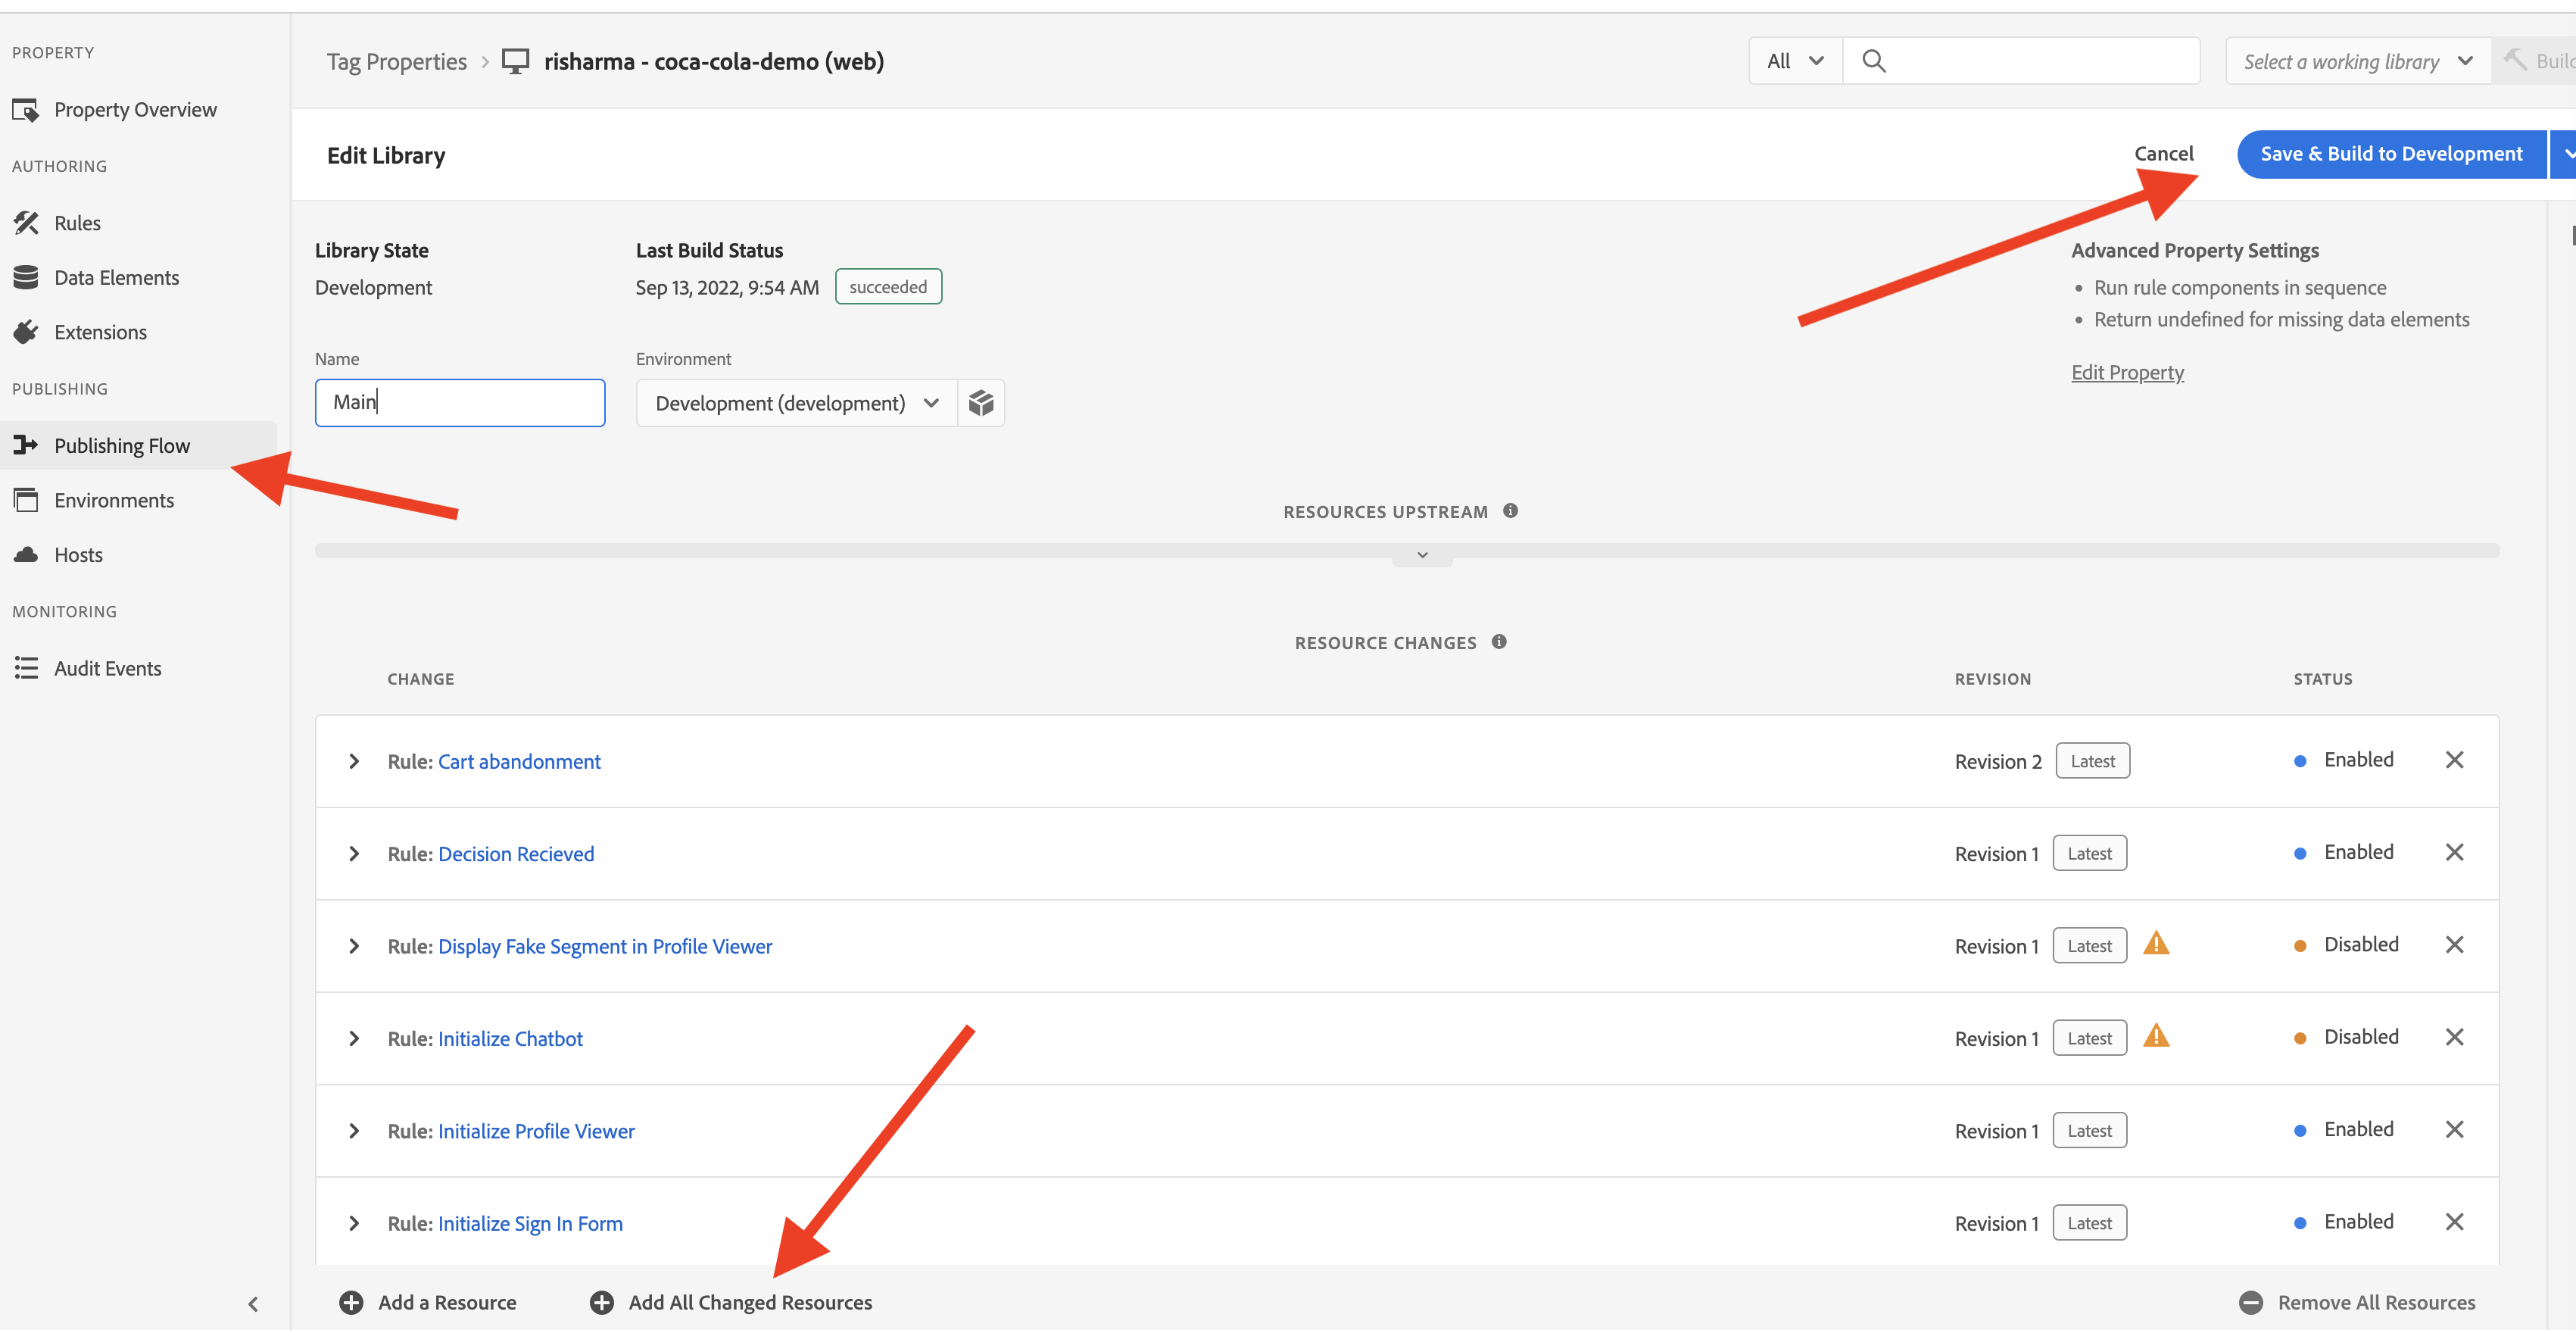Click Cancel to discard library edits
The width and height of the screenshot is (2576, 1330).
point(2164,154)
